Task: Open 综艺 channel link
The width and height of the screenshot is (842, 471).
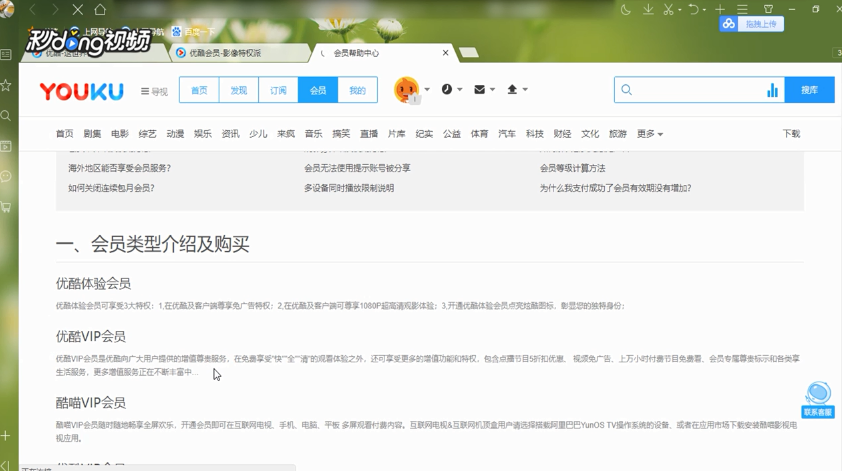Action: (x=147, y=134)
